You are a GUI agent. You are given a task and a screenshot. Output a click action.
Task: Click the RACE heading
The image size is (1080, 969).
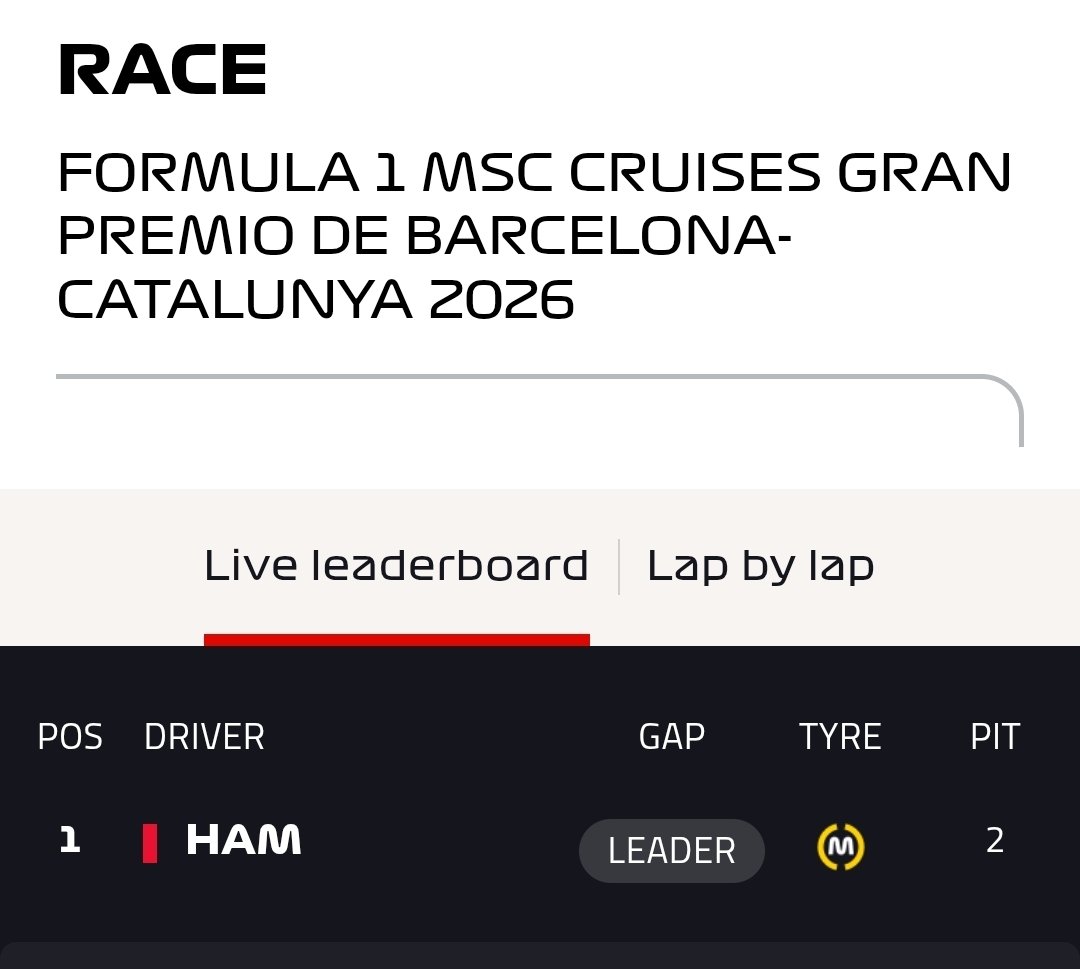point(163,70)
